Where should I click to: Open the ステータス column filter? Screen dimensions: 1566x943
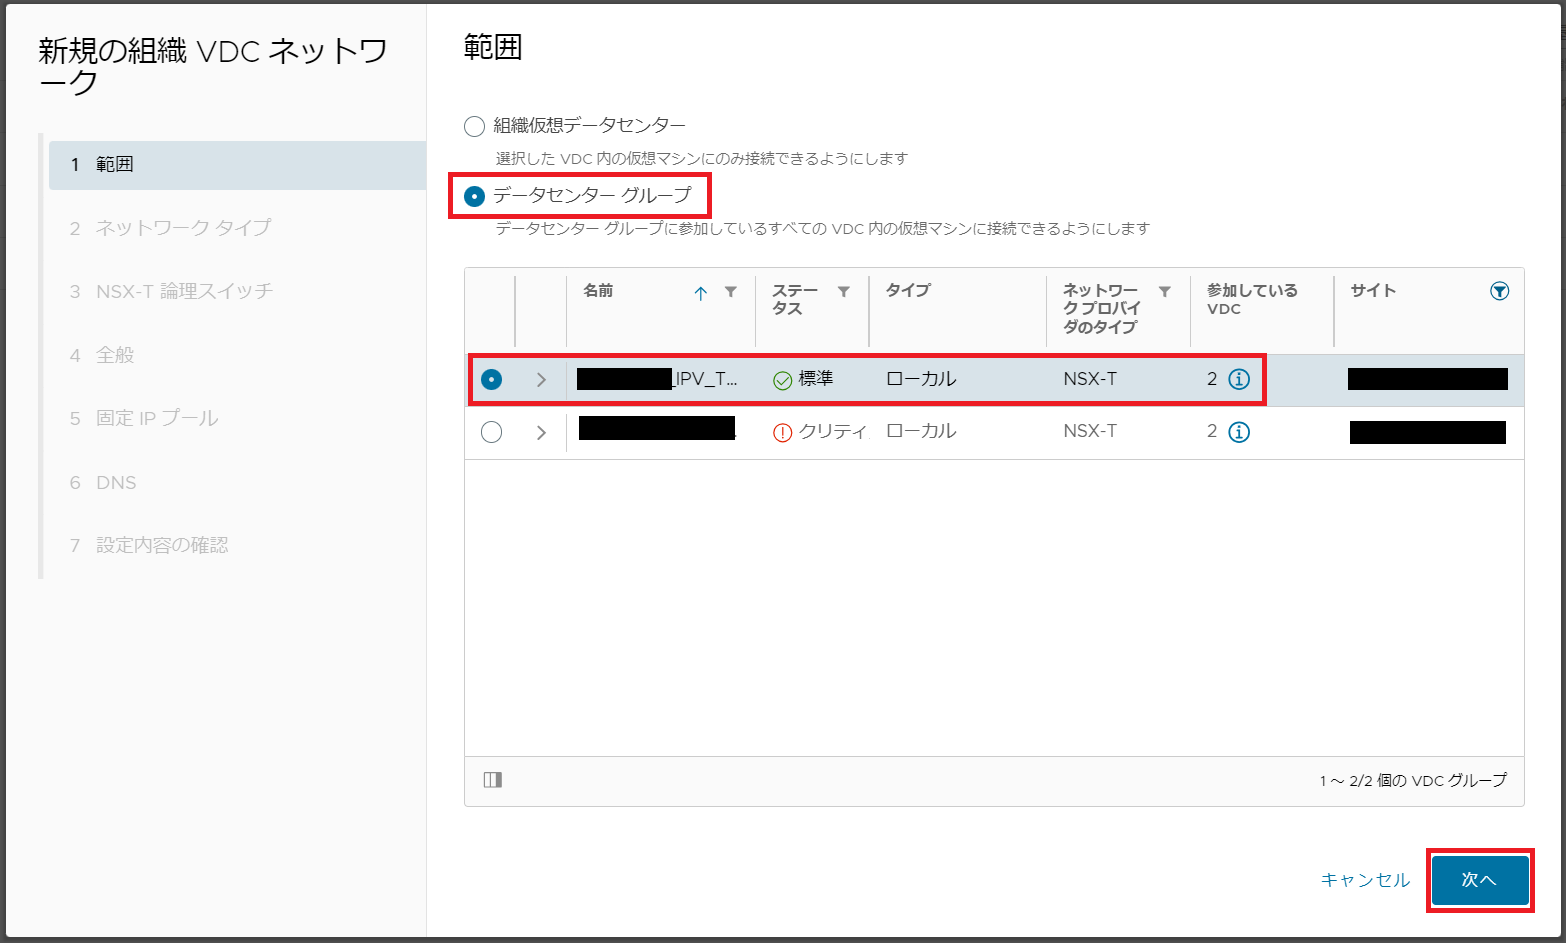point(844,292)
